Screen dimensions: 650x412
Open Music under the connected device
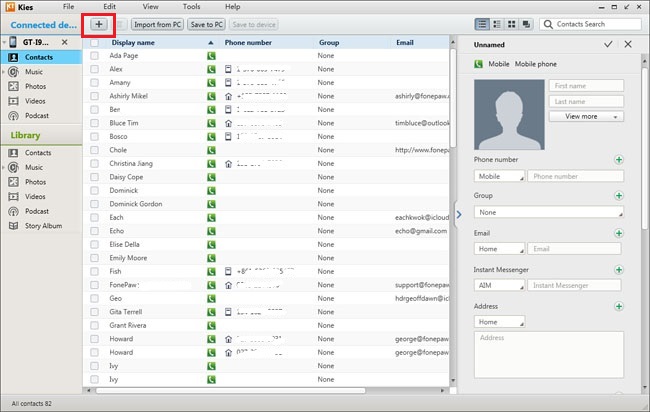point(34,72)
